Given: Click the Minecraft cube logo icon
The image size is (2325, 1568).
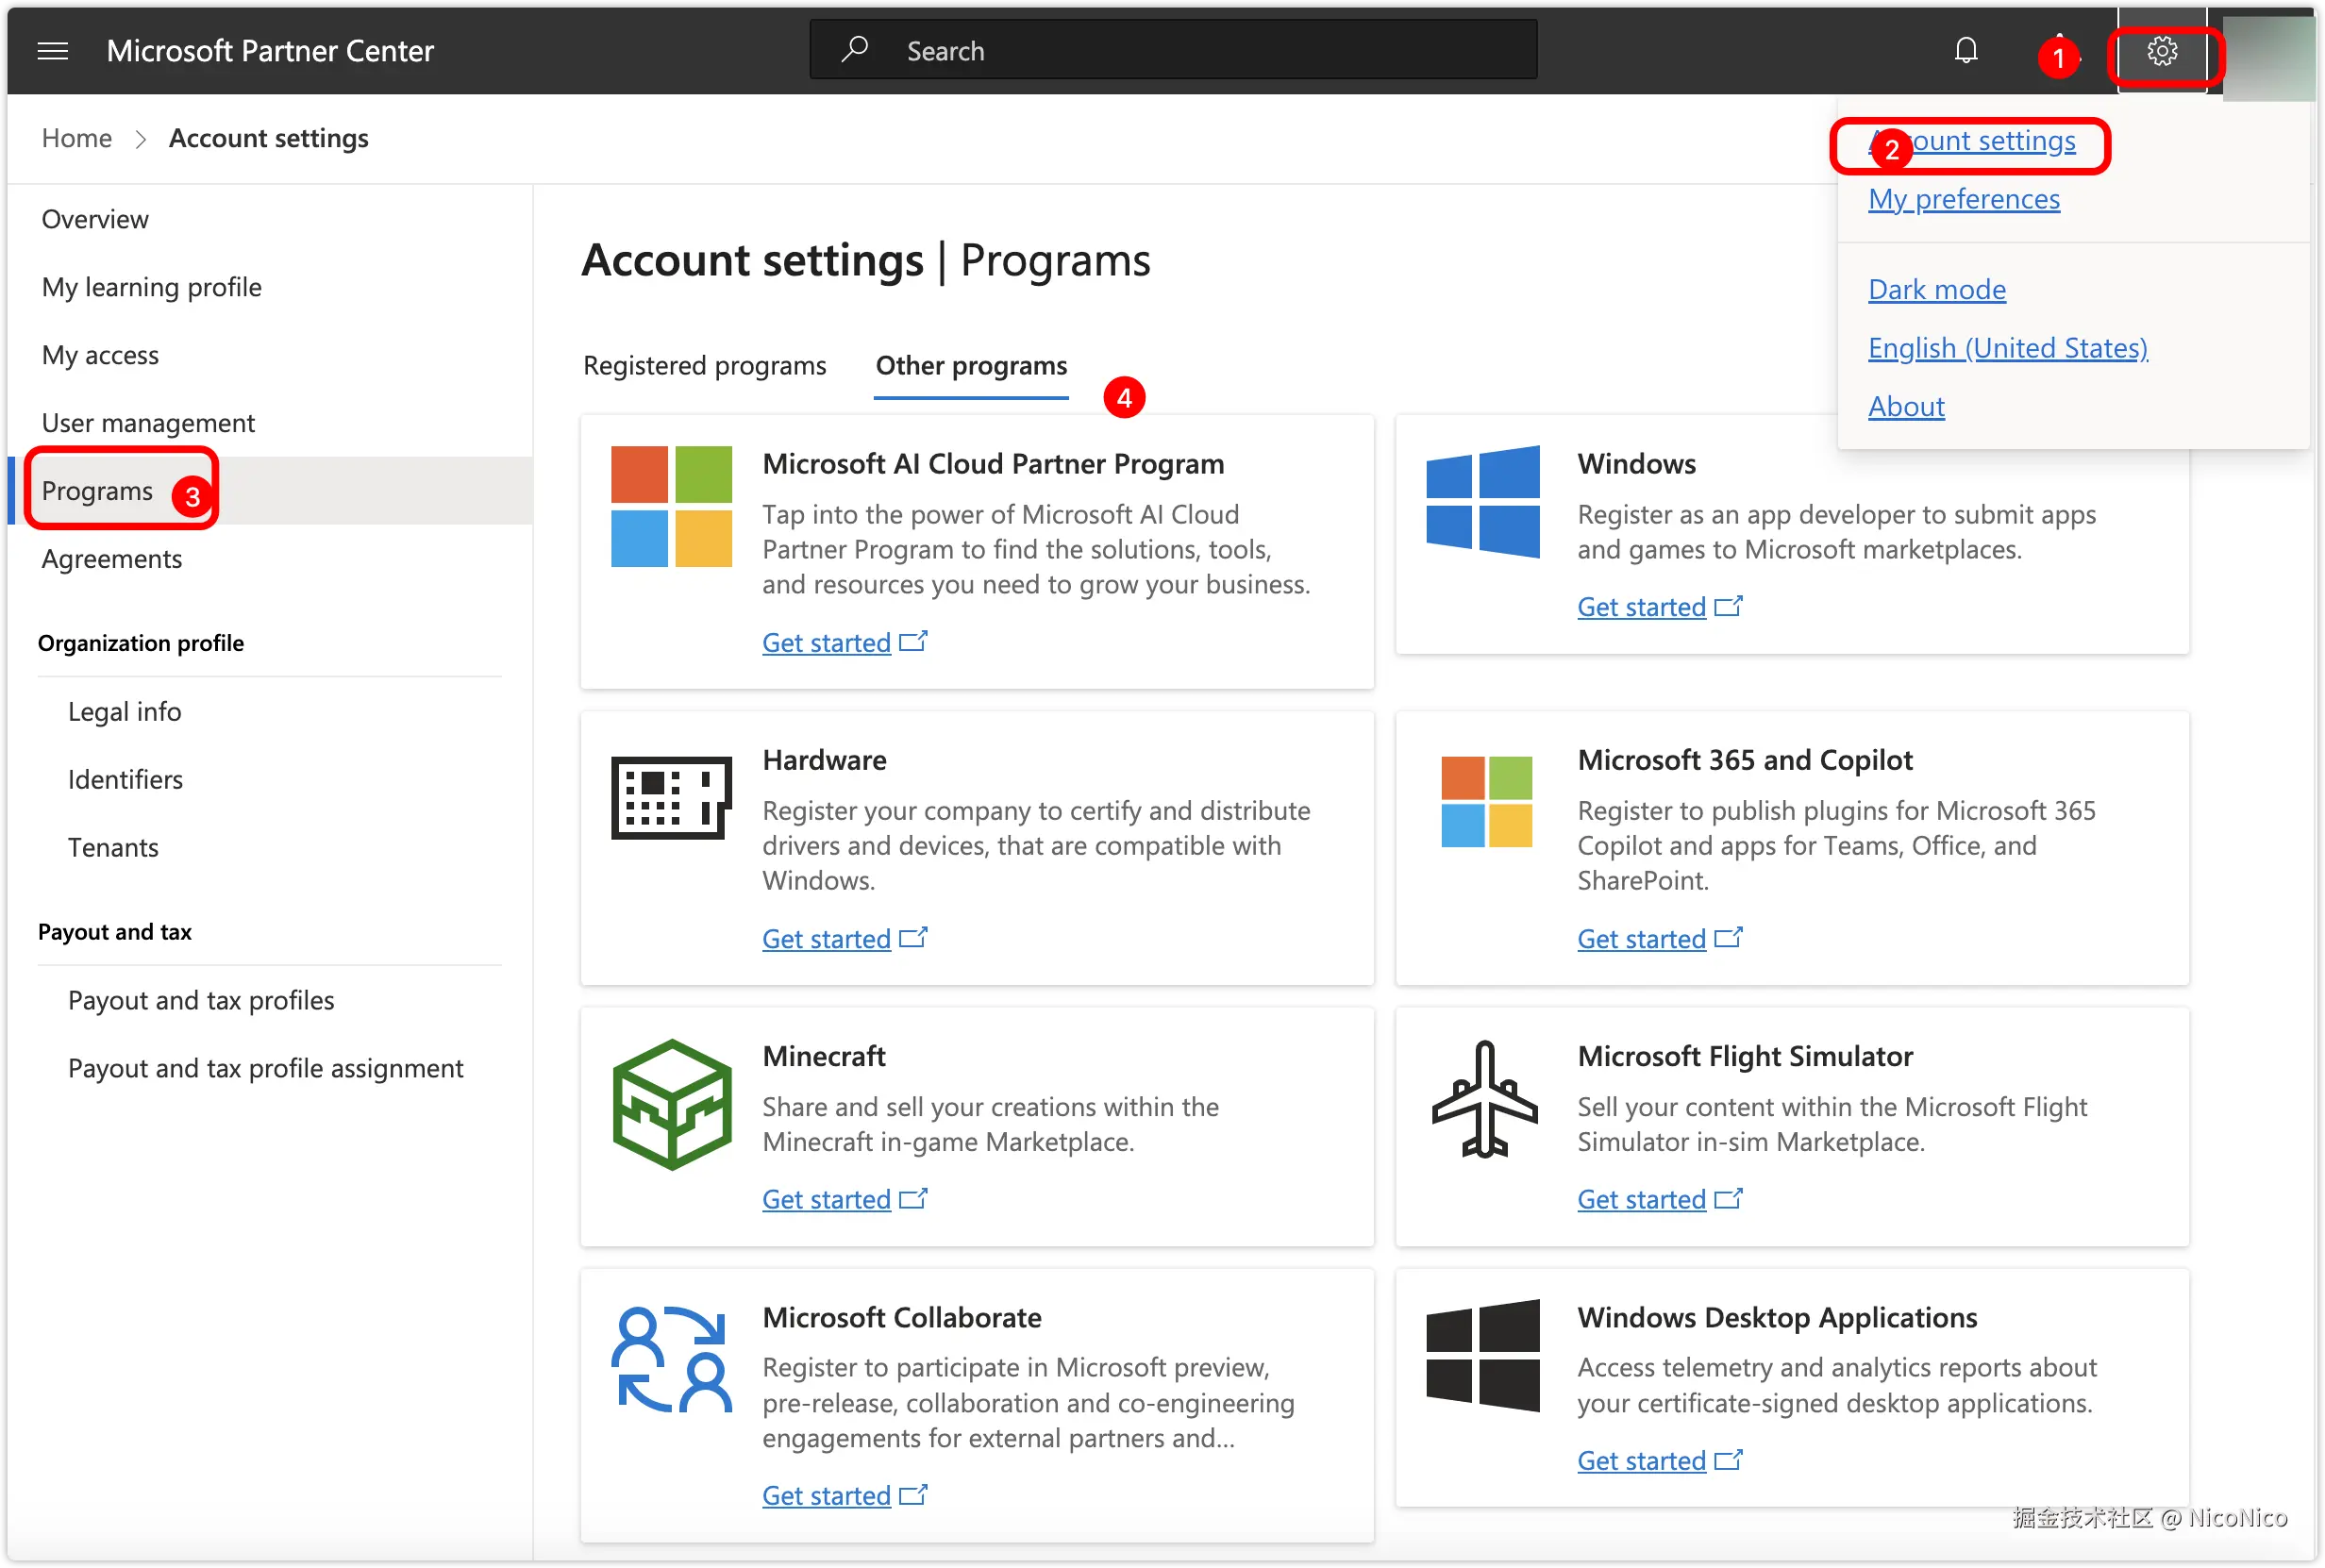Looking at the screenshot, I should pos(671,1104).
